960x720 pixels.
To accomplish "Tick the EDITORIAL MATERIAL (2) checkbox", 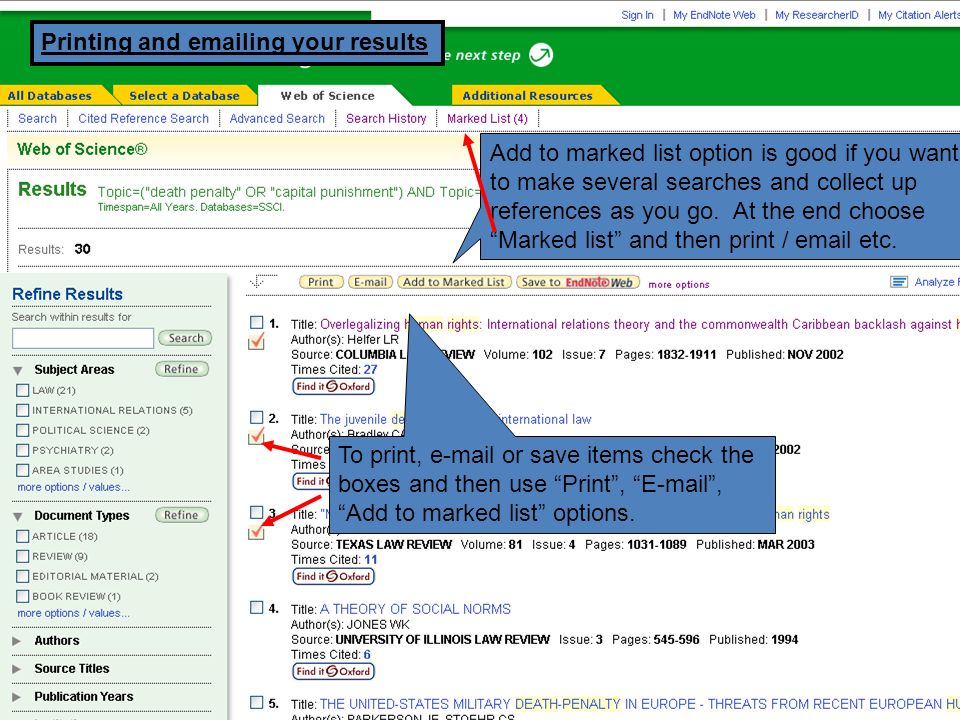I will click(x=23, y=576).
